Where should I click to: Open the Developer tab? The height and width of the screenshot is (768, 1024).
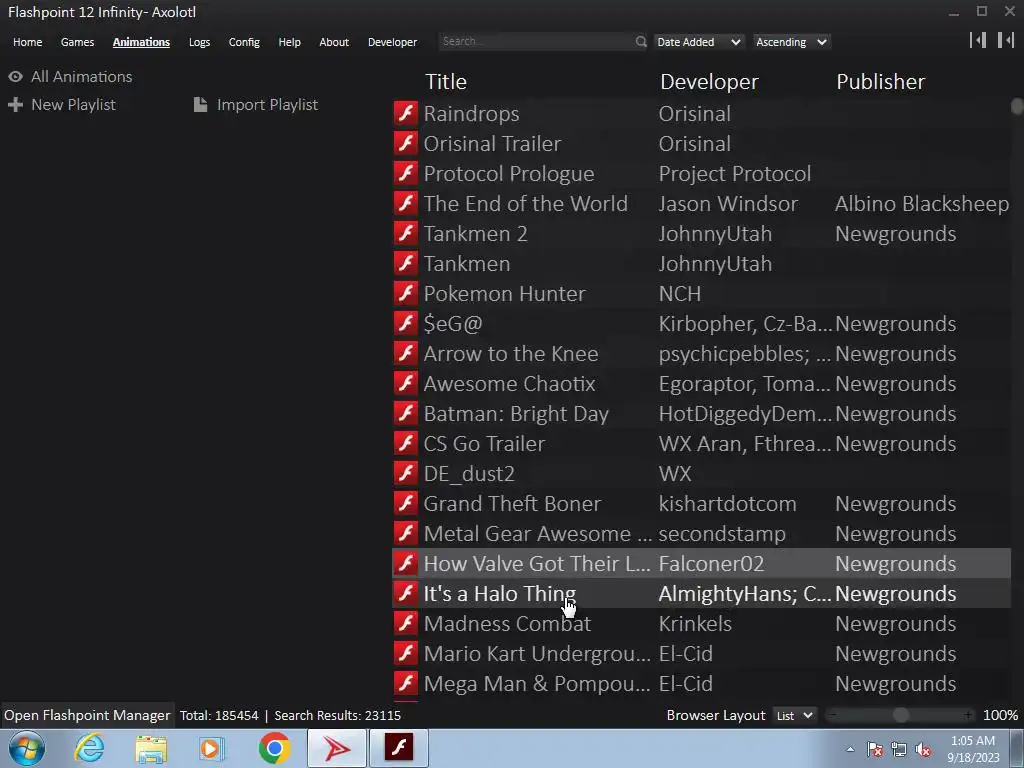(x=392, y=42)
